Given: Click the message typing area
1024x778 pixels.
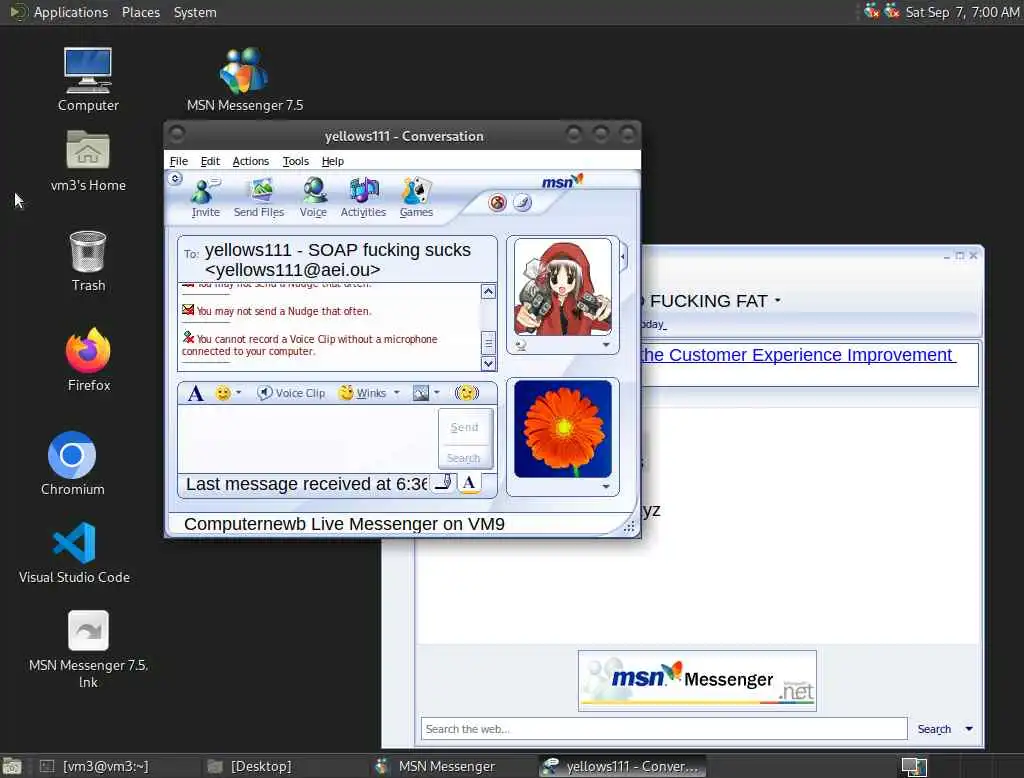Looking at the screenshot, I should point(307,439).
